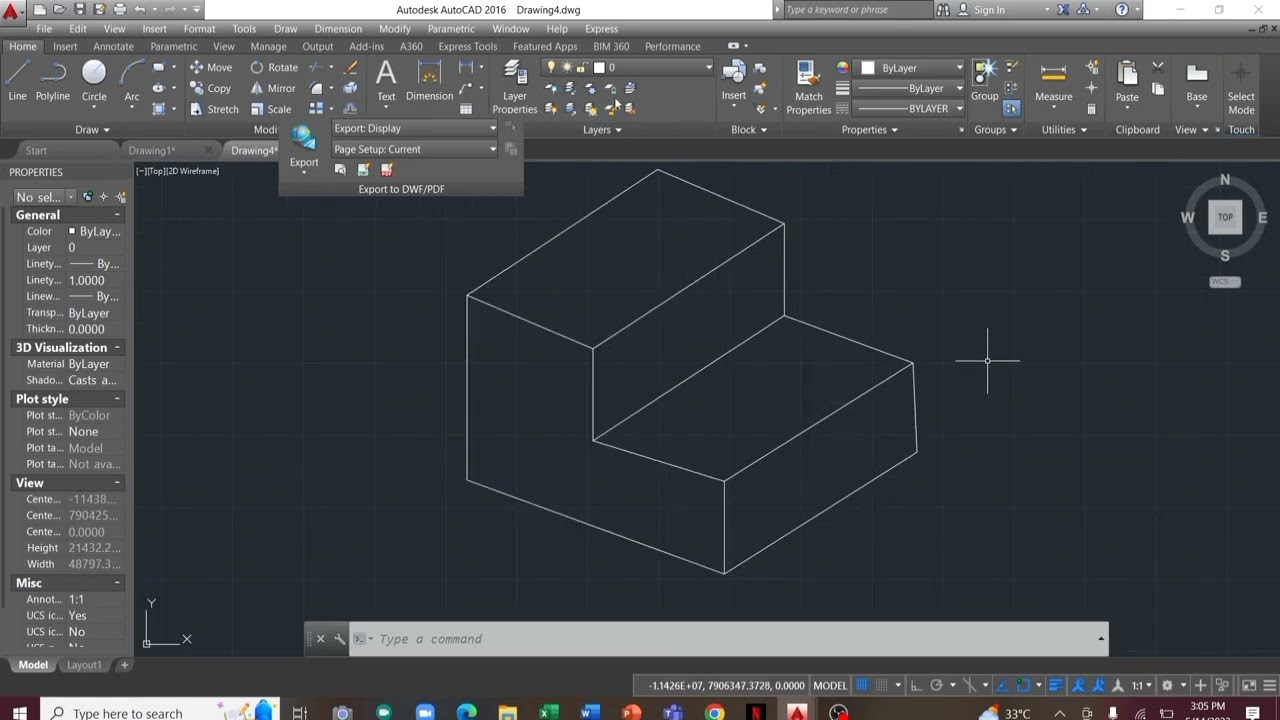This screenshot has width=1280, height=720.
Task: Toggle snap mode in status bar
Action: [x=882, y=685]
